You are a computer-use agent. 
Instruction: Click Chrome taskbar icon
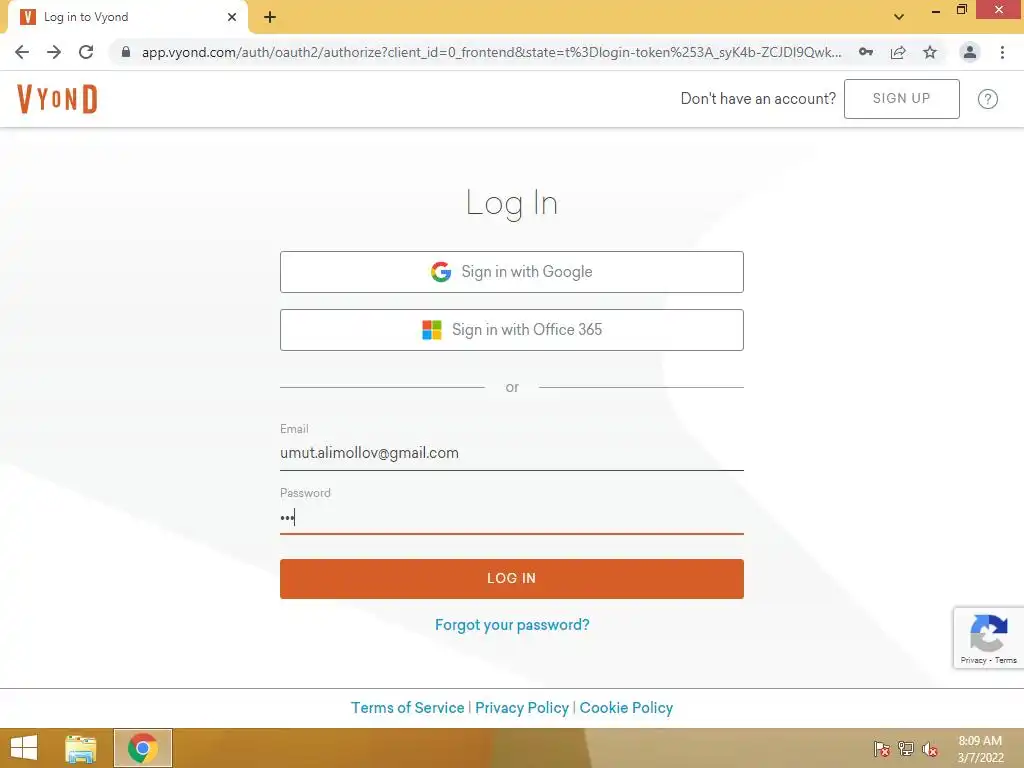point(143,748)
